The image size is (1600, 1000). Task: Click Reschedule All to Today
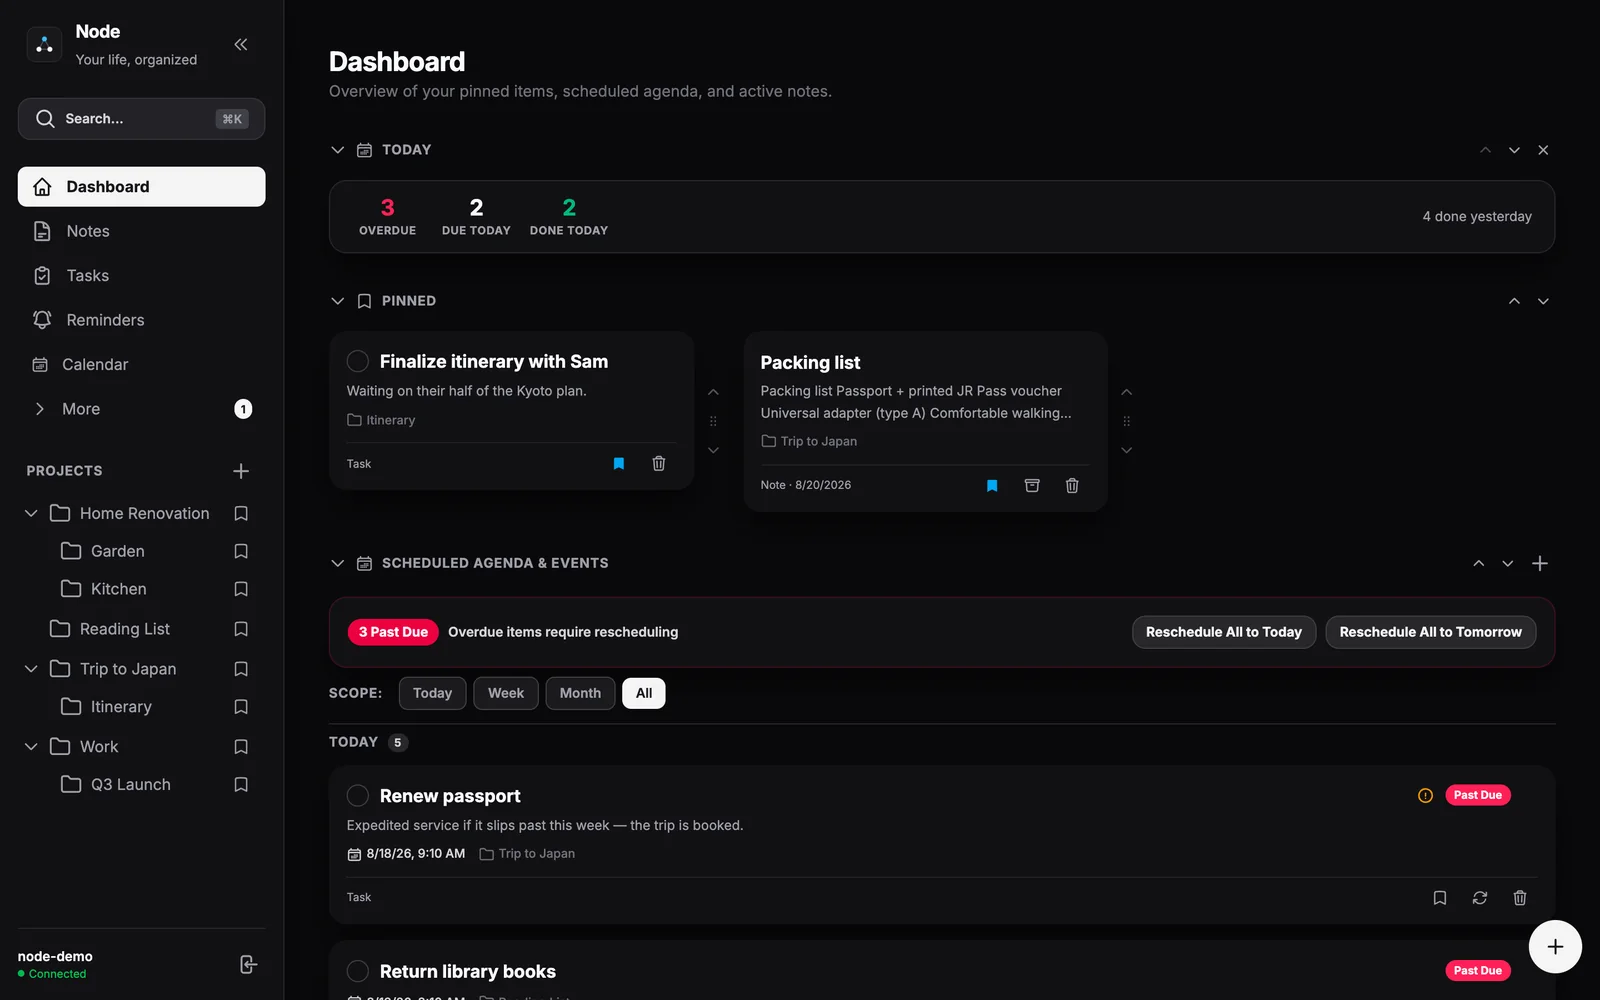click(x=1224, y=632)
